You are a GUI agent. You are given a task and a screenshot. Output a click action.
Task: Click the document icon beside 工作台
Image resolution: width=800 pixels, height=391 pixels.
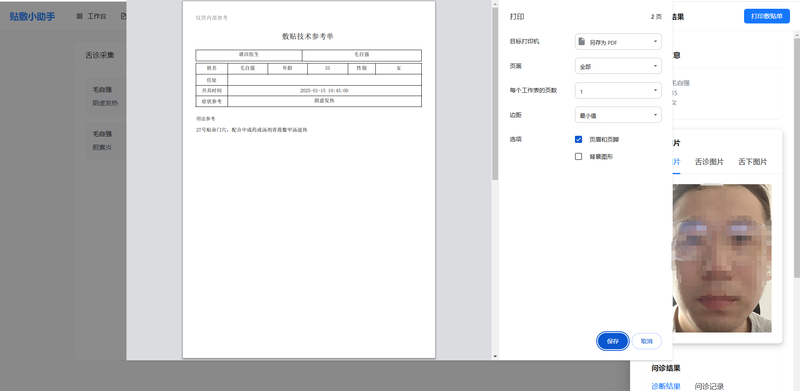(x=123, y=16)
